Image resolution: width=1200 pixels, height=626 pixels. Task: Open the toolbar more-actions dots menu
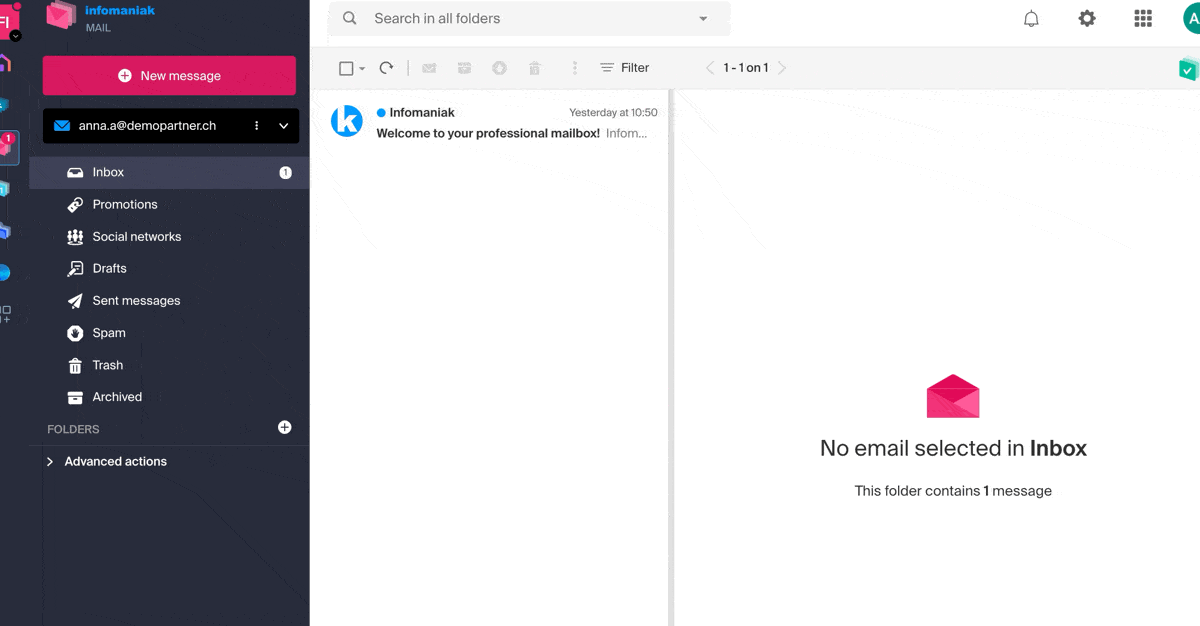pos(574,68)
